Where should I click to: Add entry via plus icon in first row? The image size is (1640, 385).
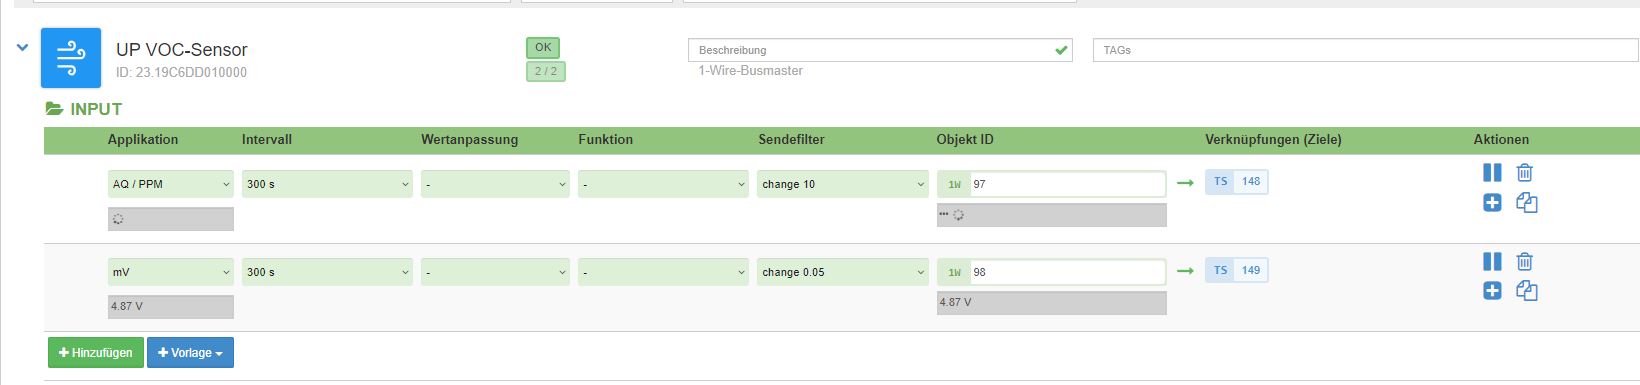click(1492, 203)
